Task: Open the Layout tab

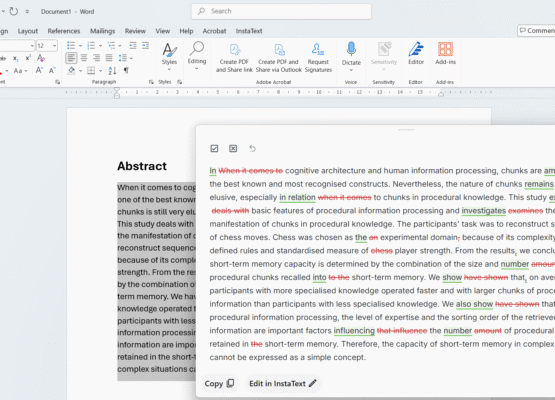Action: (28, 31)
